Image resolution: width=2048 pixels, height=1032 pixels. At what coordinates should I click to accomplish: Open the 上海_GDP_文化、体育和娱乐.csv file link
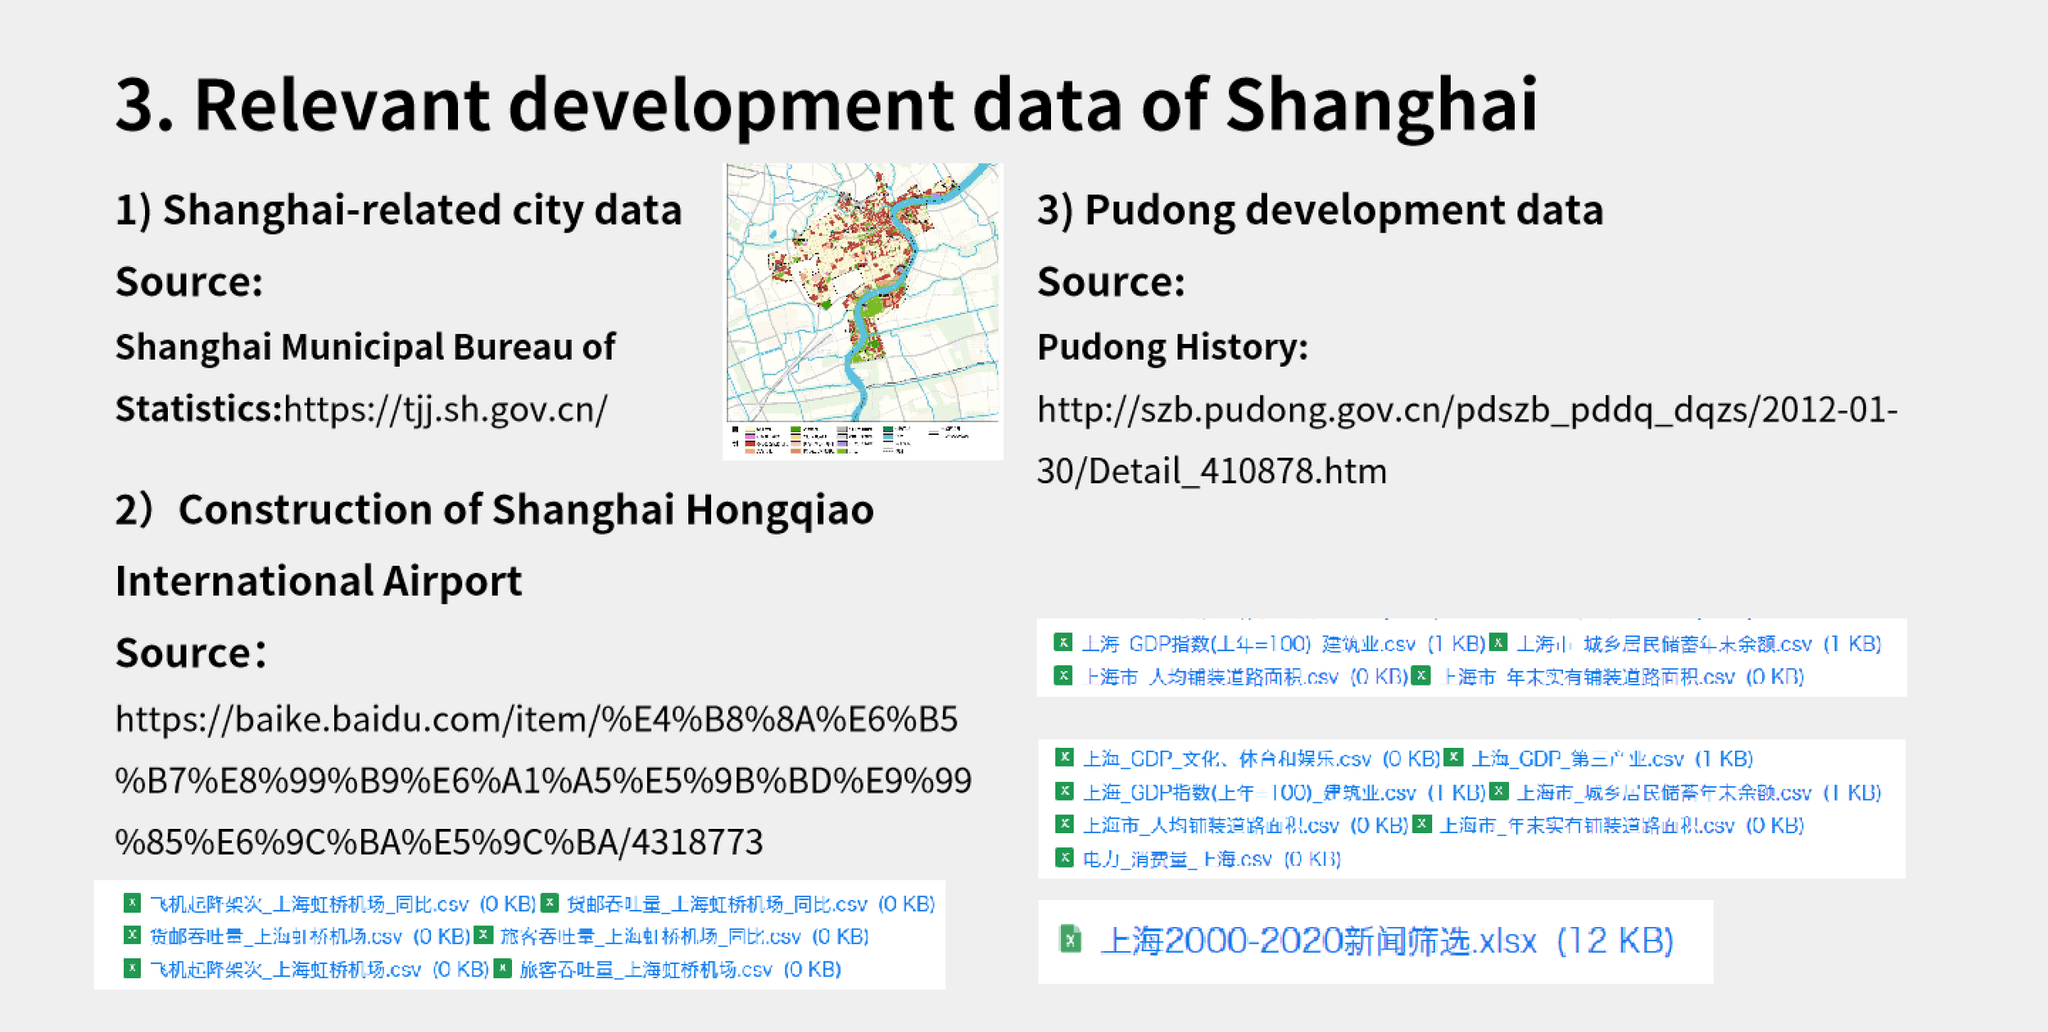[1262, 759]
